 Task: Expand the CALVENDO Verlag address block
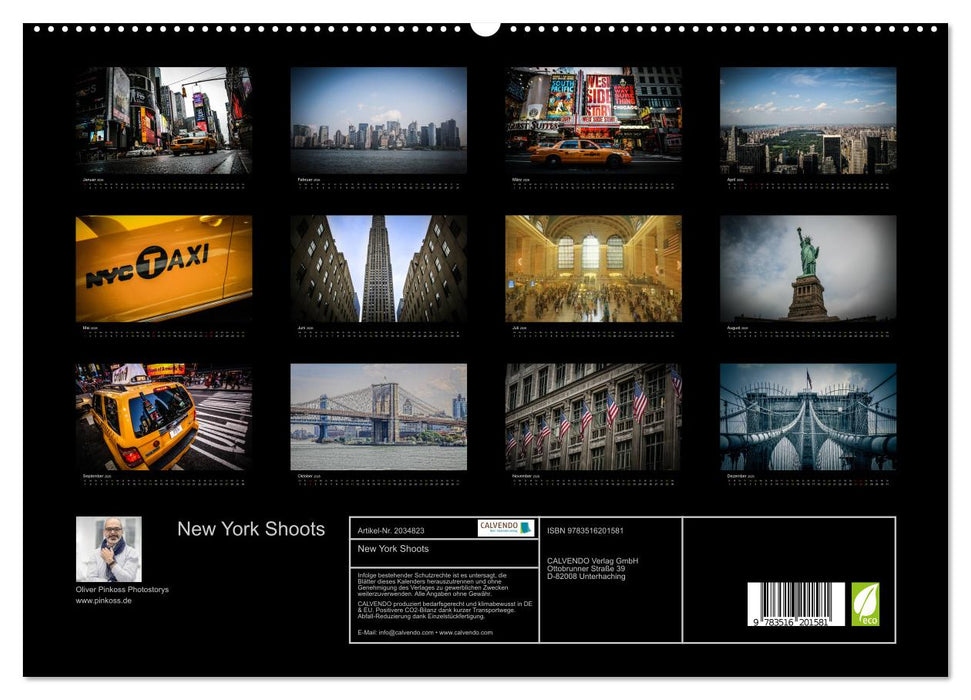pos(592,567)
